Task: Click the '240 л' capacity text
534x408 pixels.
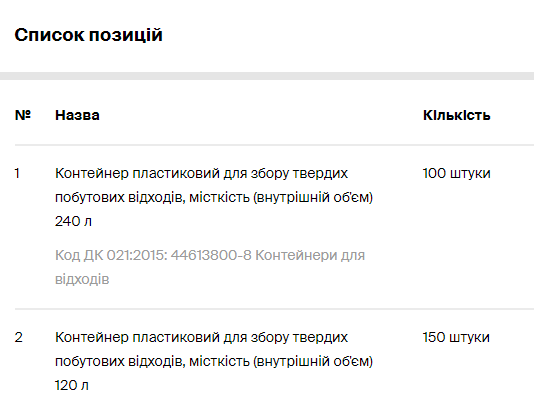Action: [x=73, y=221]
